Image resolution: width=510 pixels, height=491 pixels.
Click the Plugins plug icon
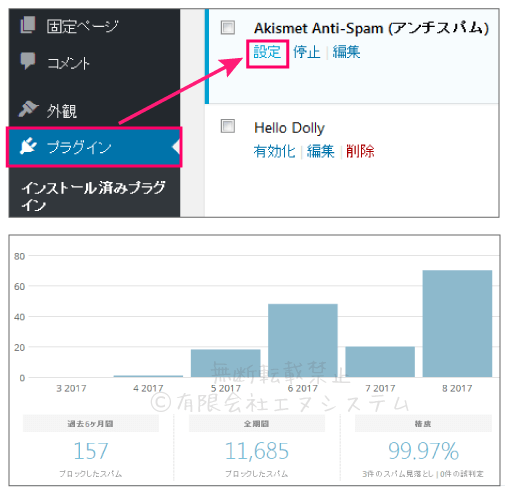click(28, 146)
